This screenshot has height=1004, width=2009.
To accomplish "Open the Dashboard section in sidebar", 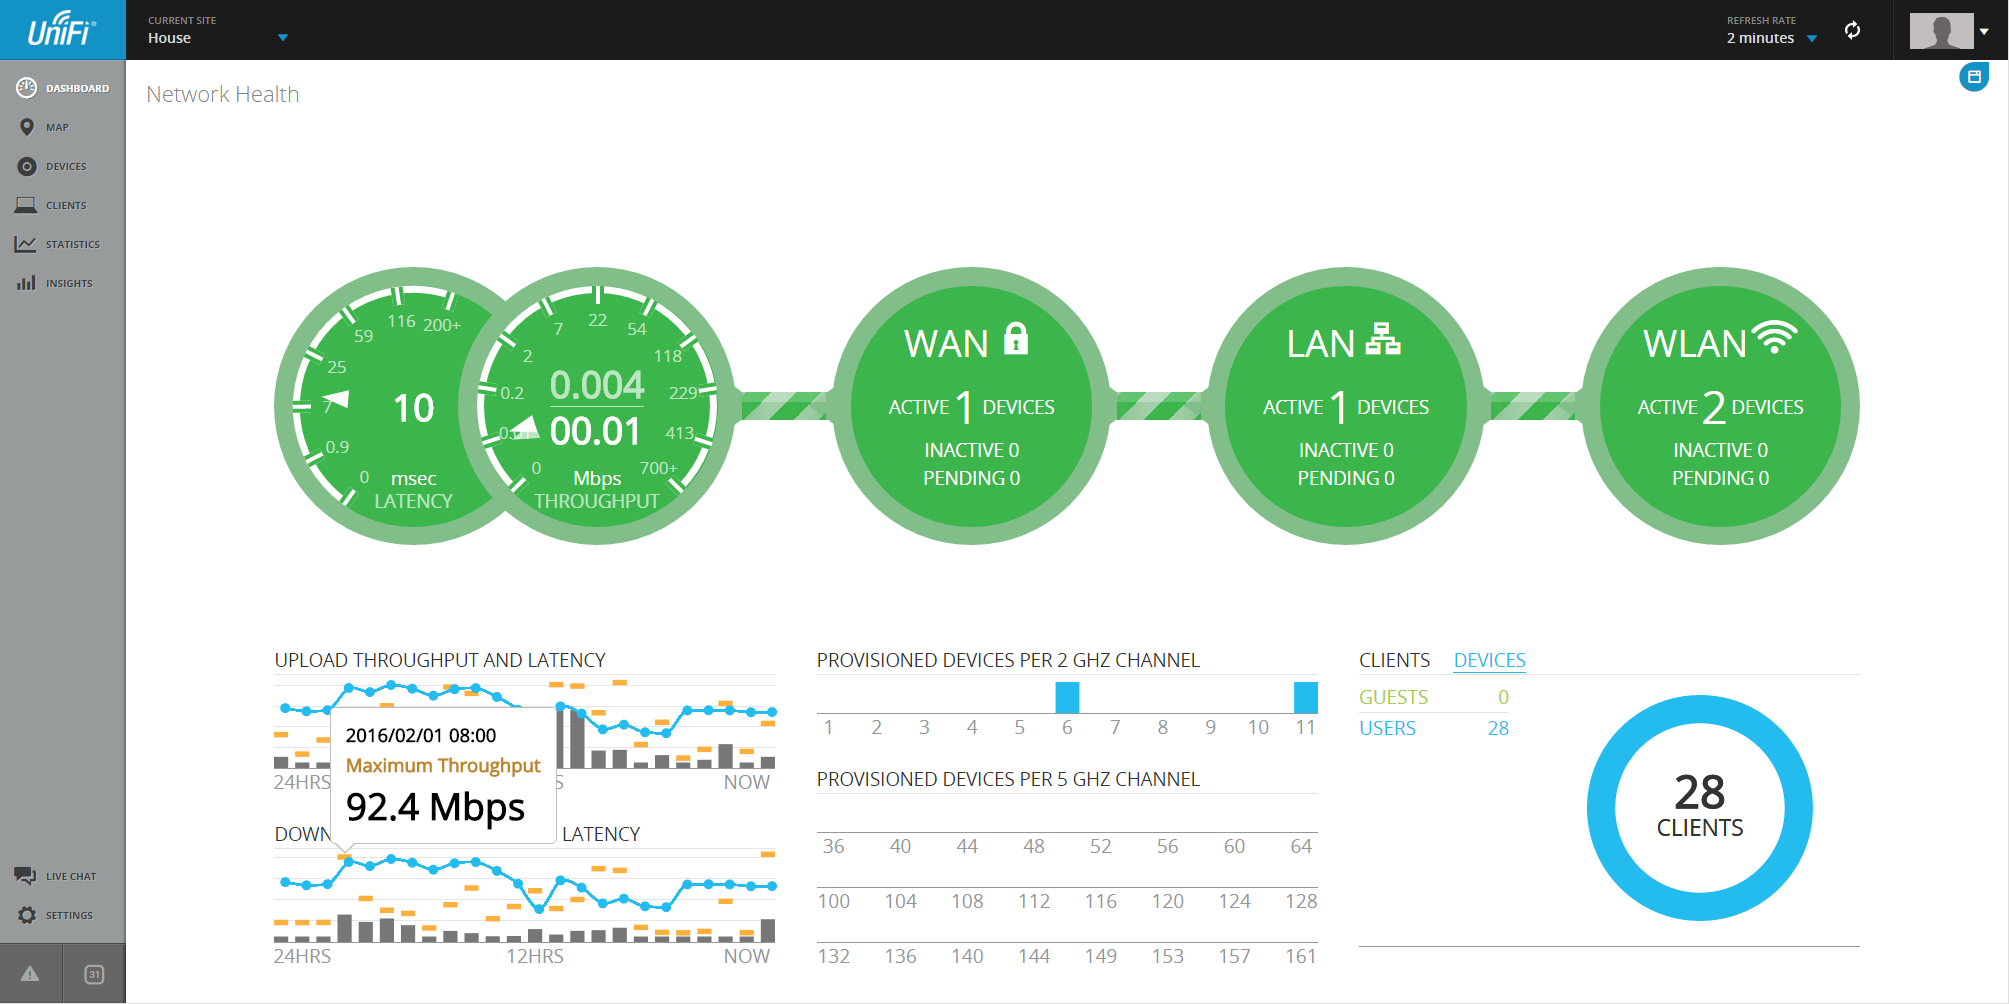I will [63, 88].
